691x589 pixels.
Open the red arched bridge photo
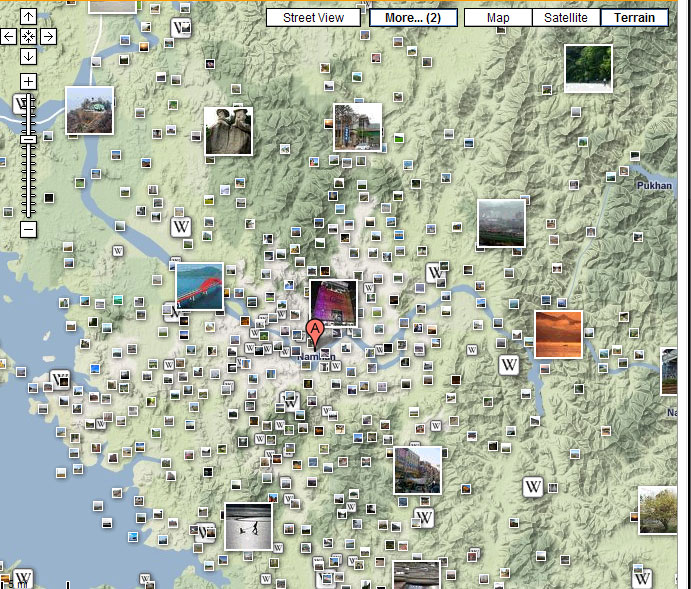coord(200,286)
